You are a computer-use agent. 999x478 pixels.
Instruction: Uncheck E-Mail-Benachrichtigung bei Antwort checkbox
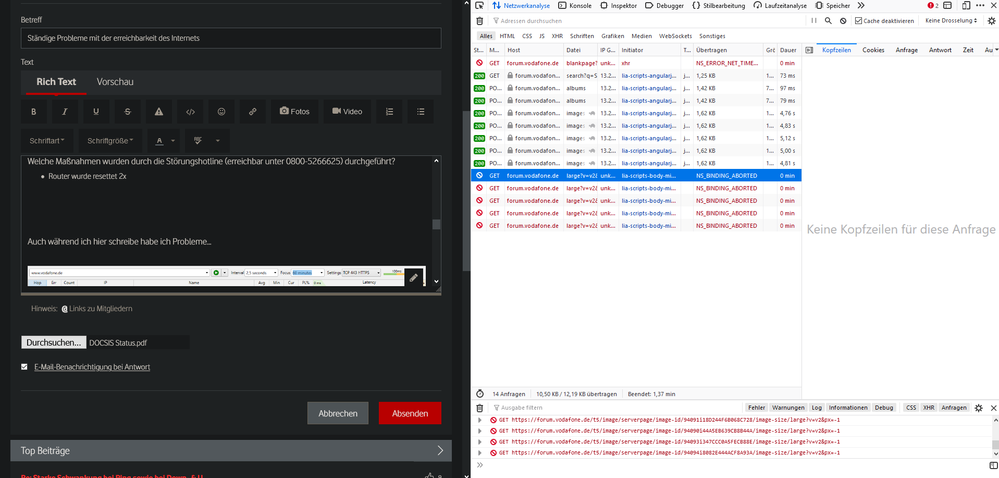point(24,367)
